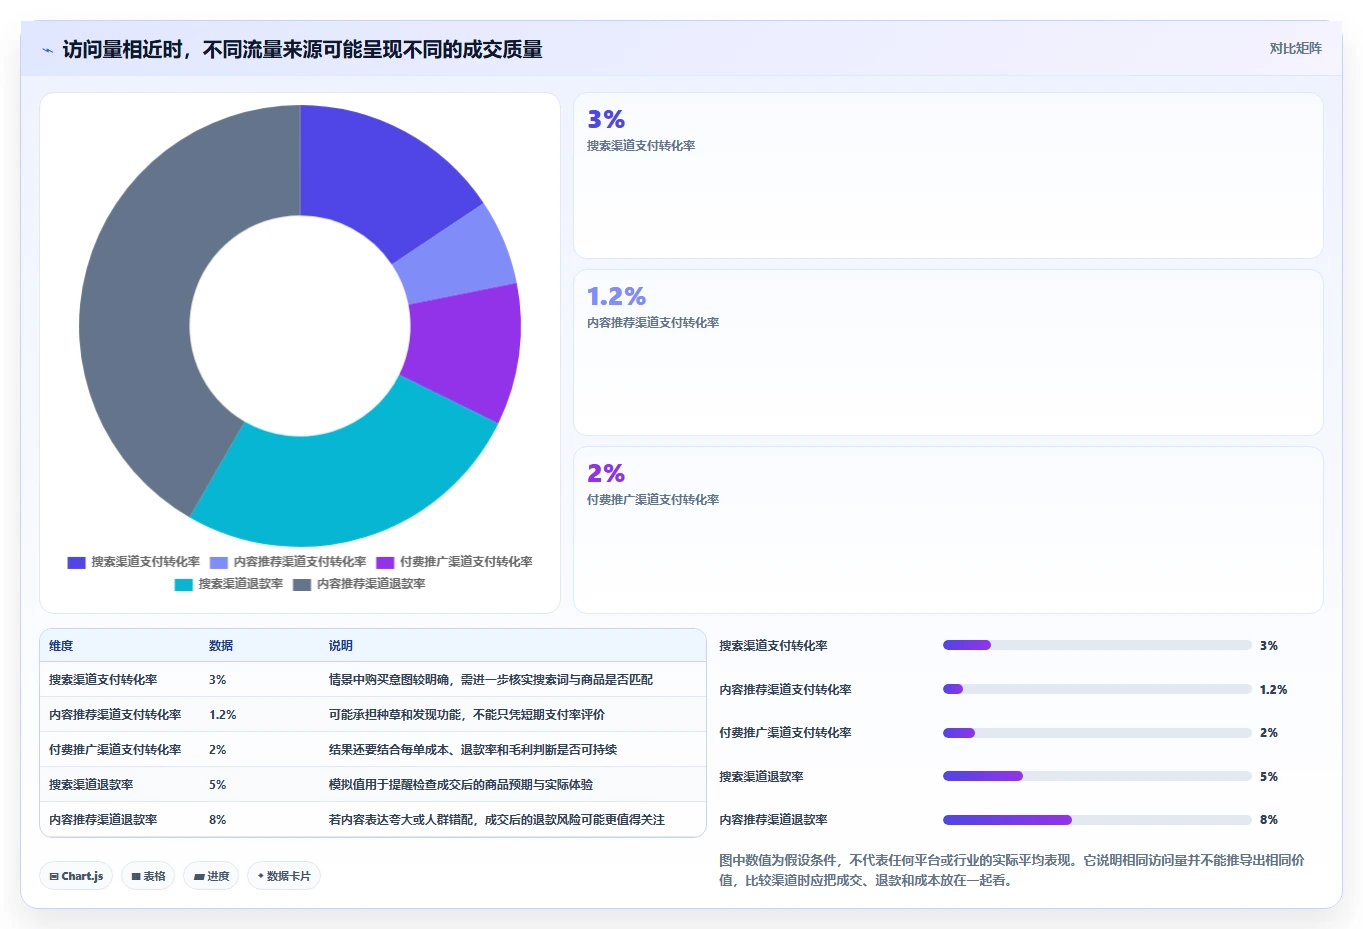The image size is (1363, 929).
Task: Click progress bar for 付费推广渠道支付转化率 2%
Action: click(1097, 733)
